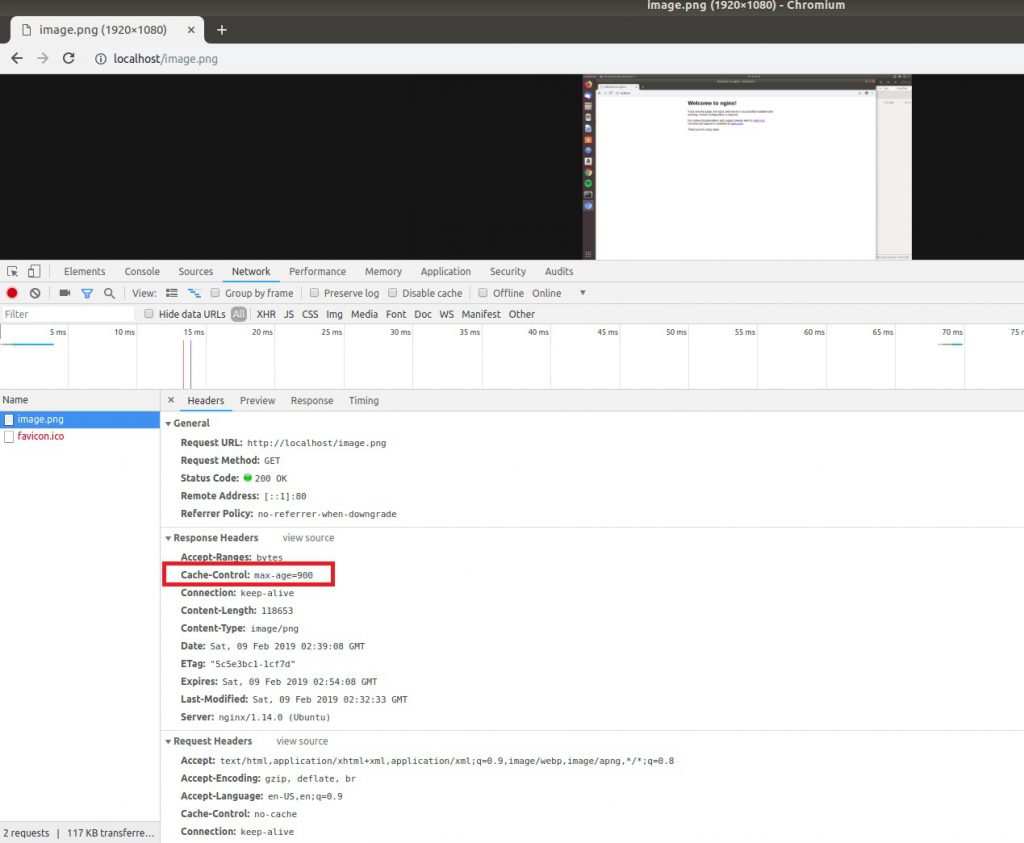Check the Disable cache option
The image size is (1024, 843).
pyautogui.click(x=392, y=293)
